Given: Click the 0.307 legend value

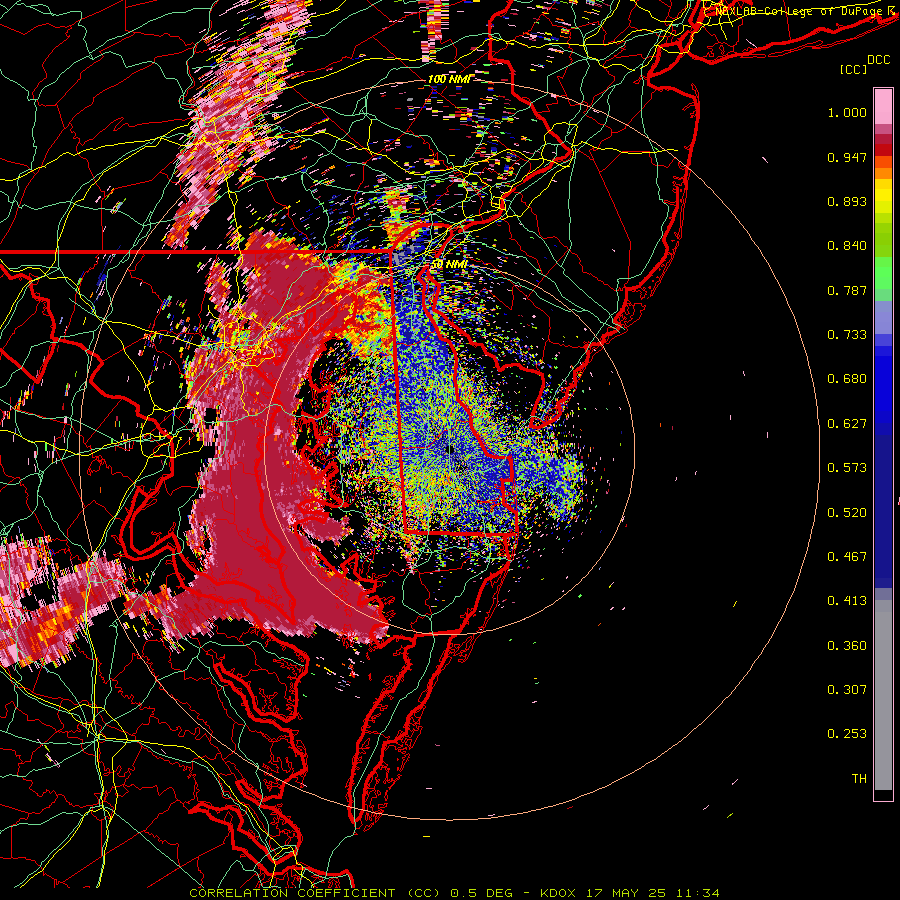Looking at the screenshot, I should (x=847, y=690).
